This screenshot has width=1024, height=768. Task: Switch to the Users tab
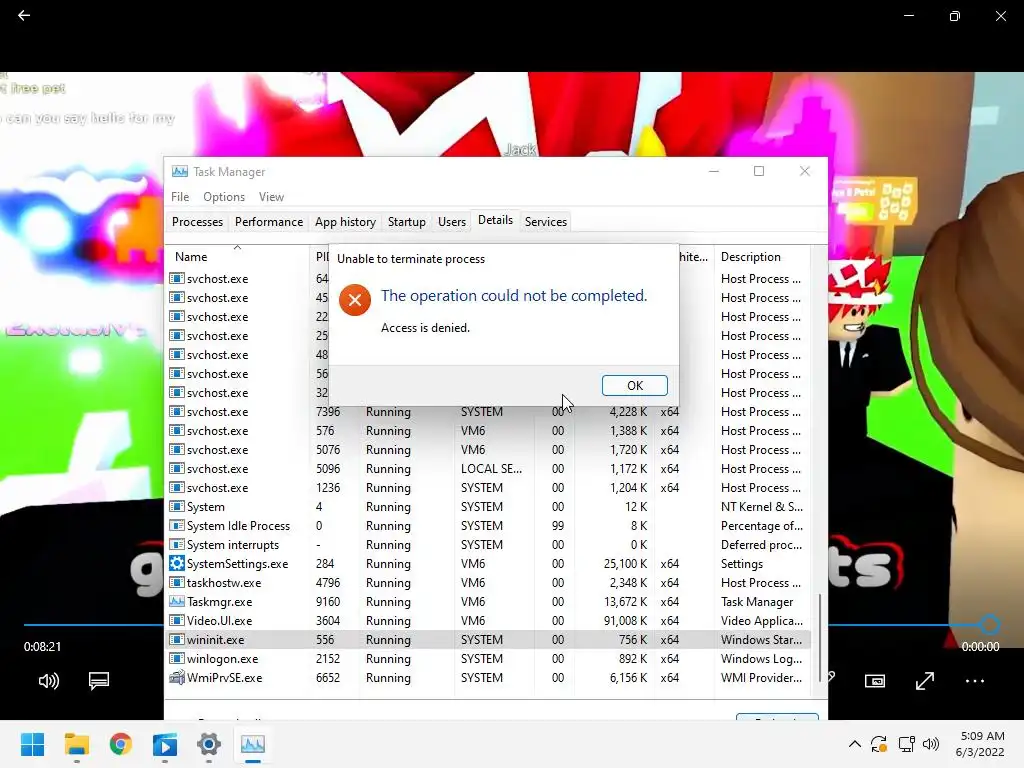451,222
